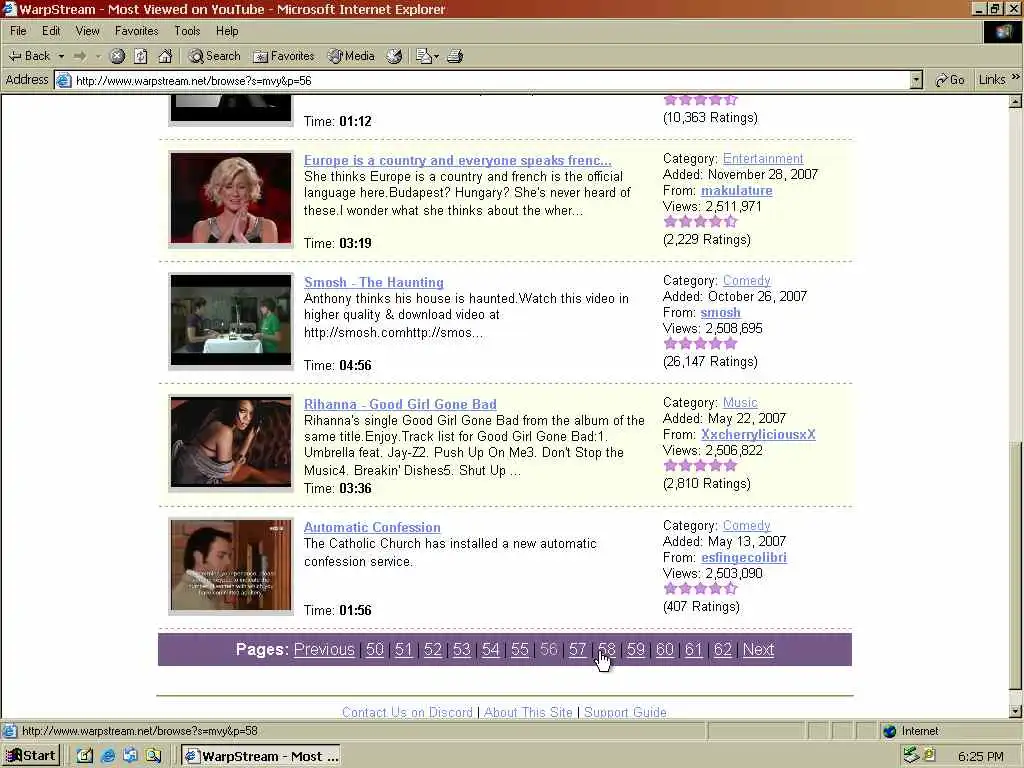
Task: Click the Automatic Confession thumbnail
Action: (231, 565)
